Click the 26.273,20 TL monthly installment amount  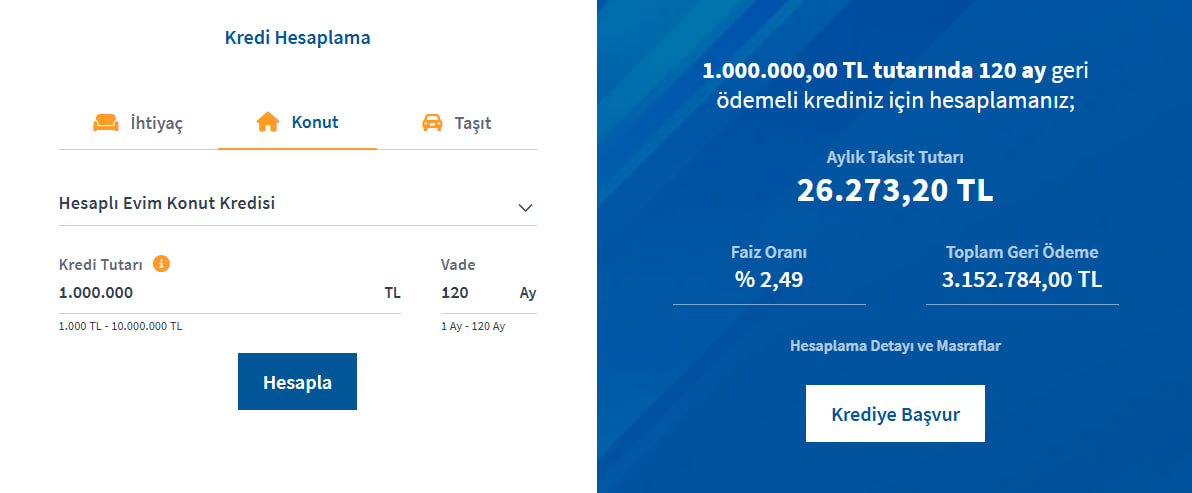pos(895,190)
